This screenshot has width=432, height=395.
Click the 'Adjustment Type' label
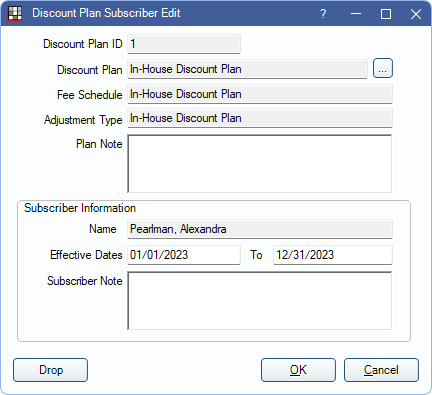[x=83, y=120]
